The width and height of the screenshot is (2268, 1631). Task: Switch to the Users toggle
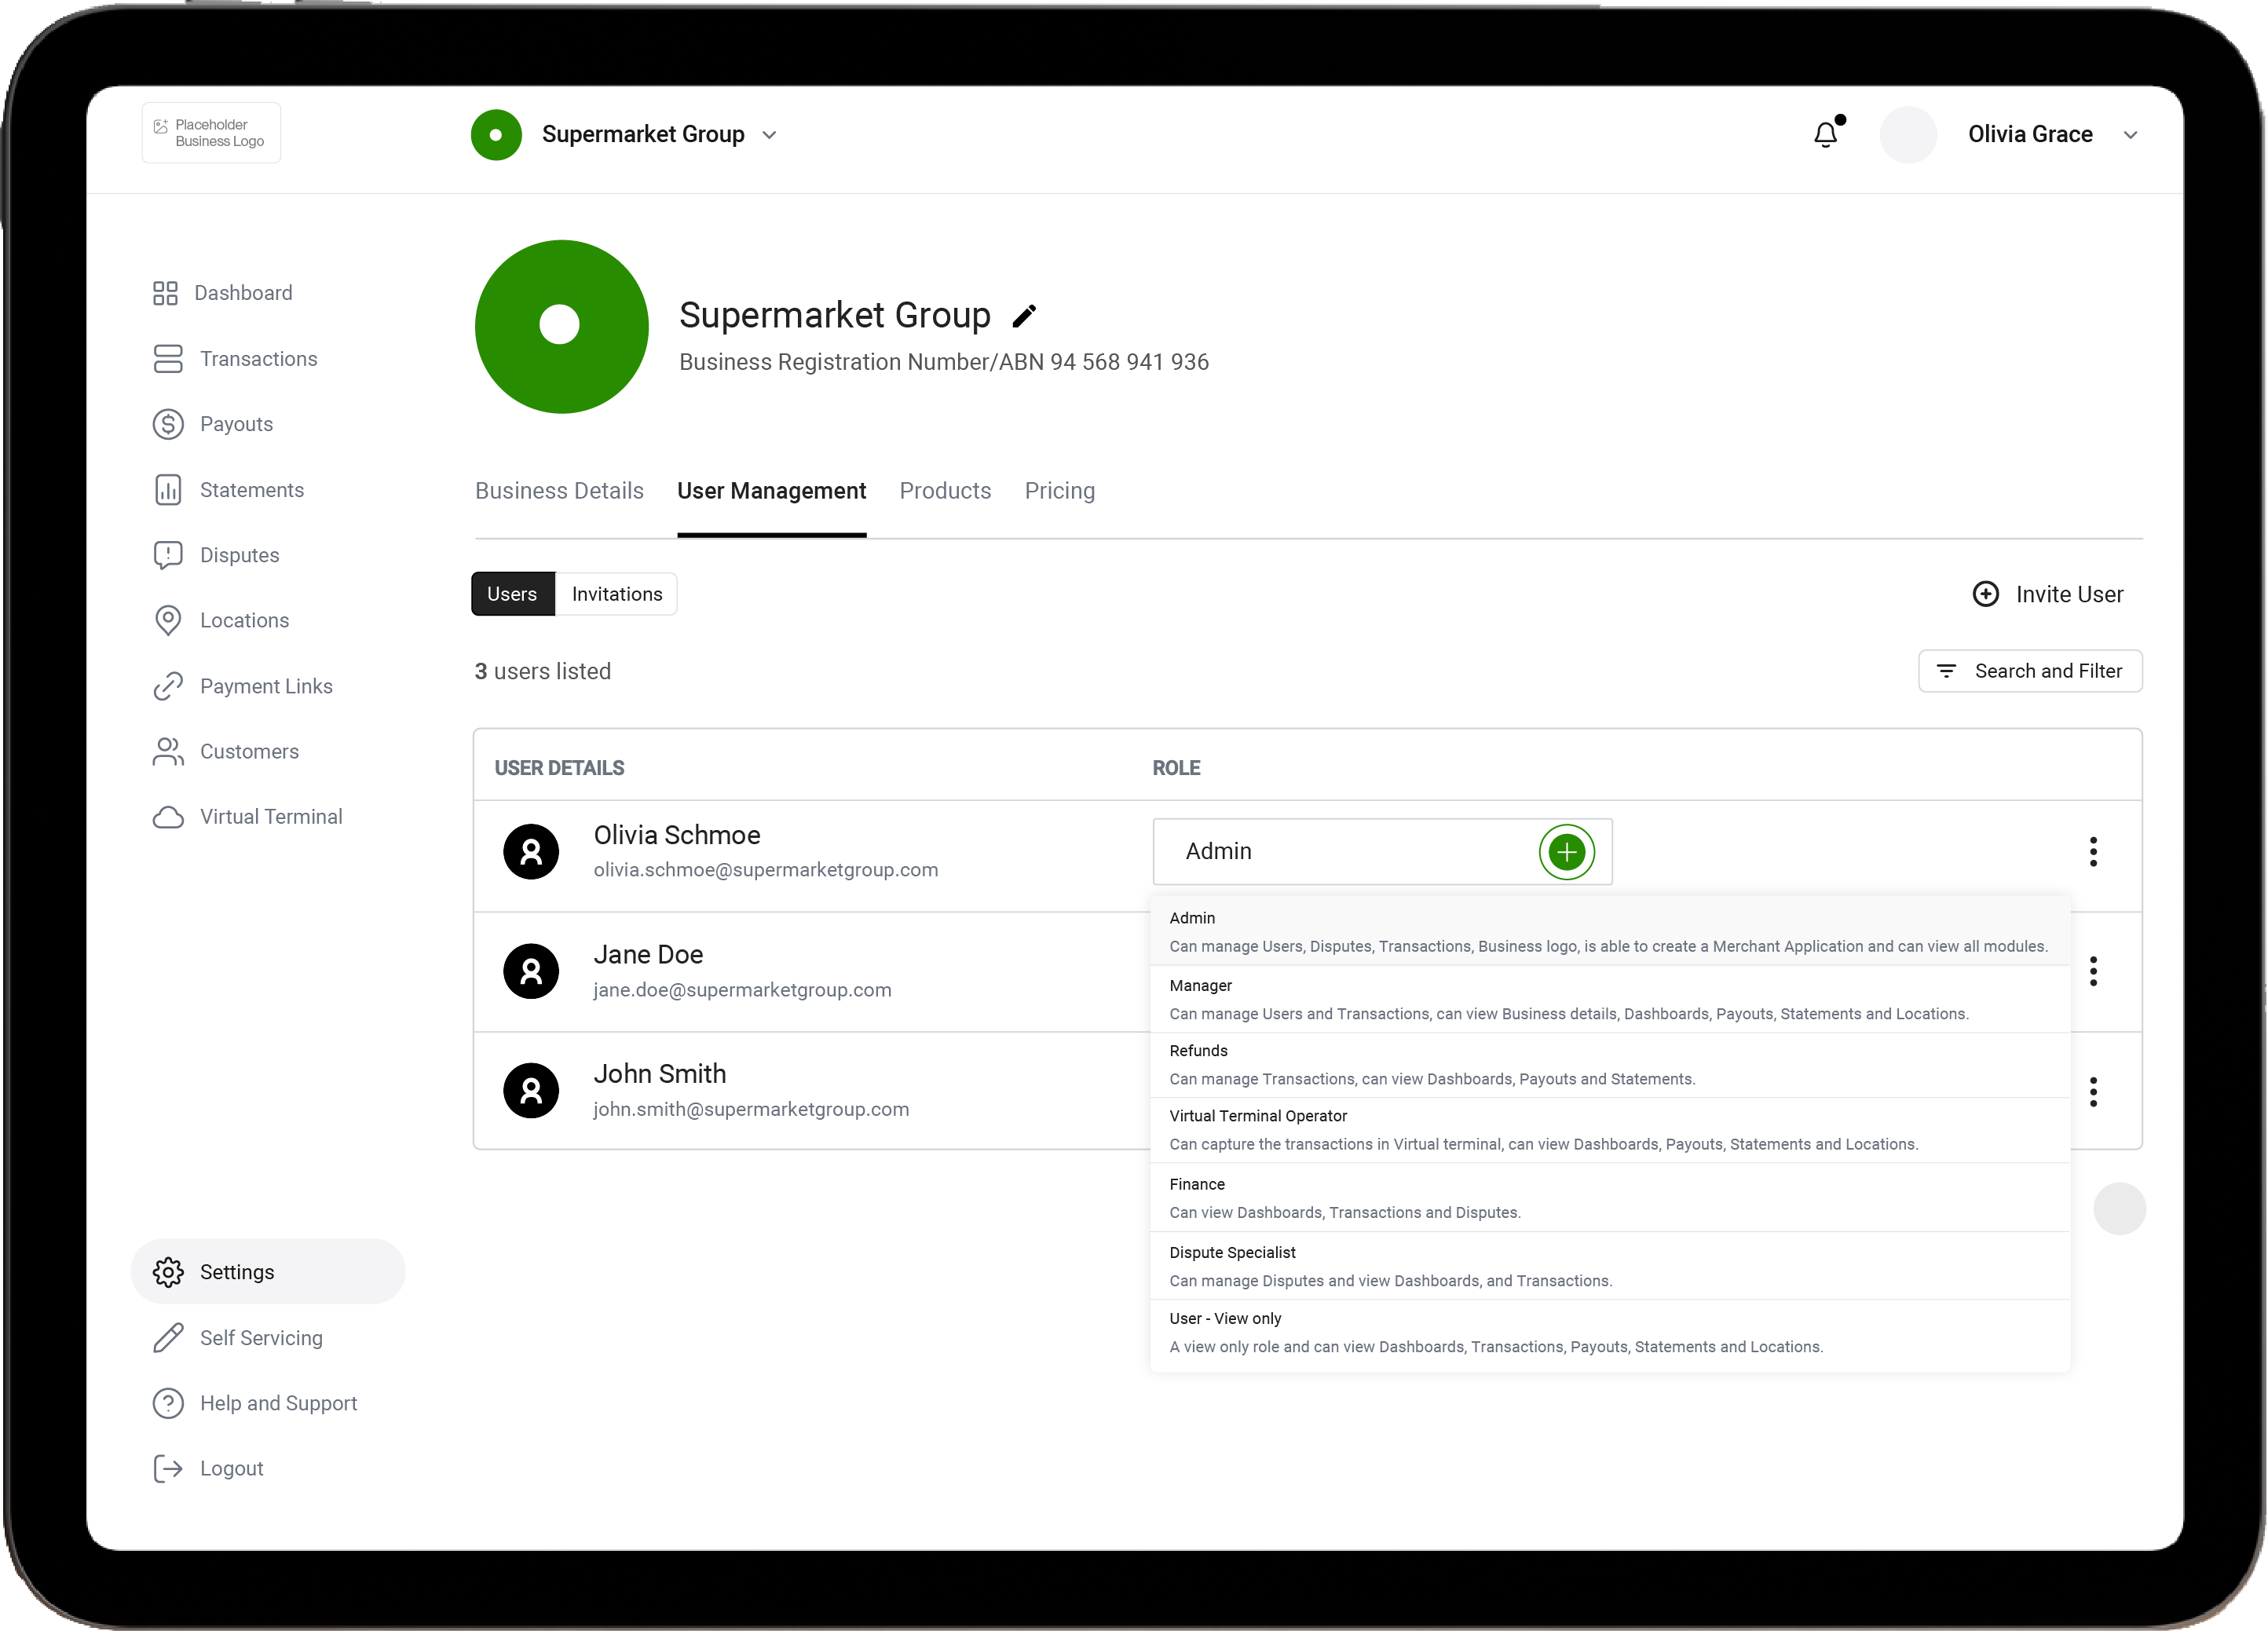pyautogui.click(x=513, y=594)
